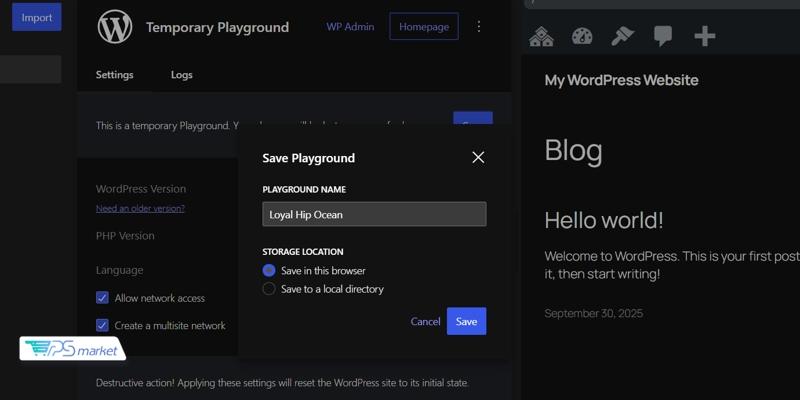Open the Hello world! post title
The height and width of the screenshot is (400, 800).
(x=604, y=220)
